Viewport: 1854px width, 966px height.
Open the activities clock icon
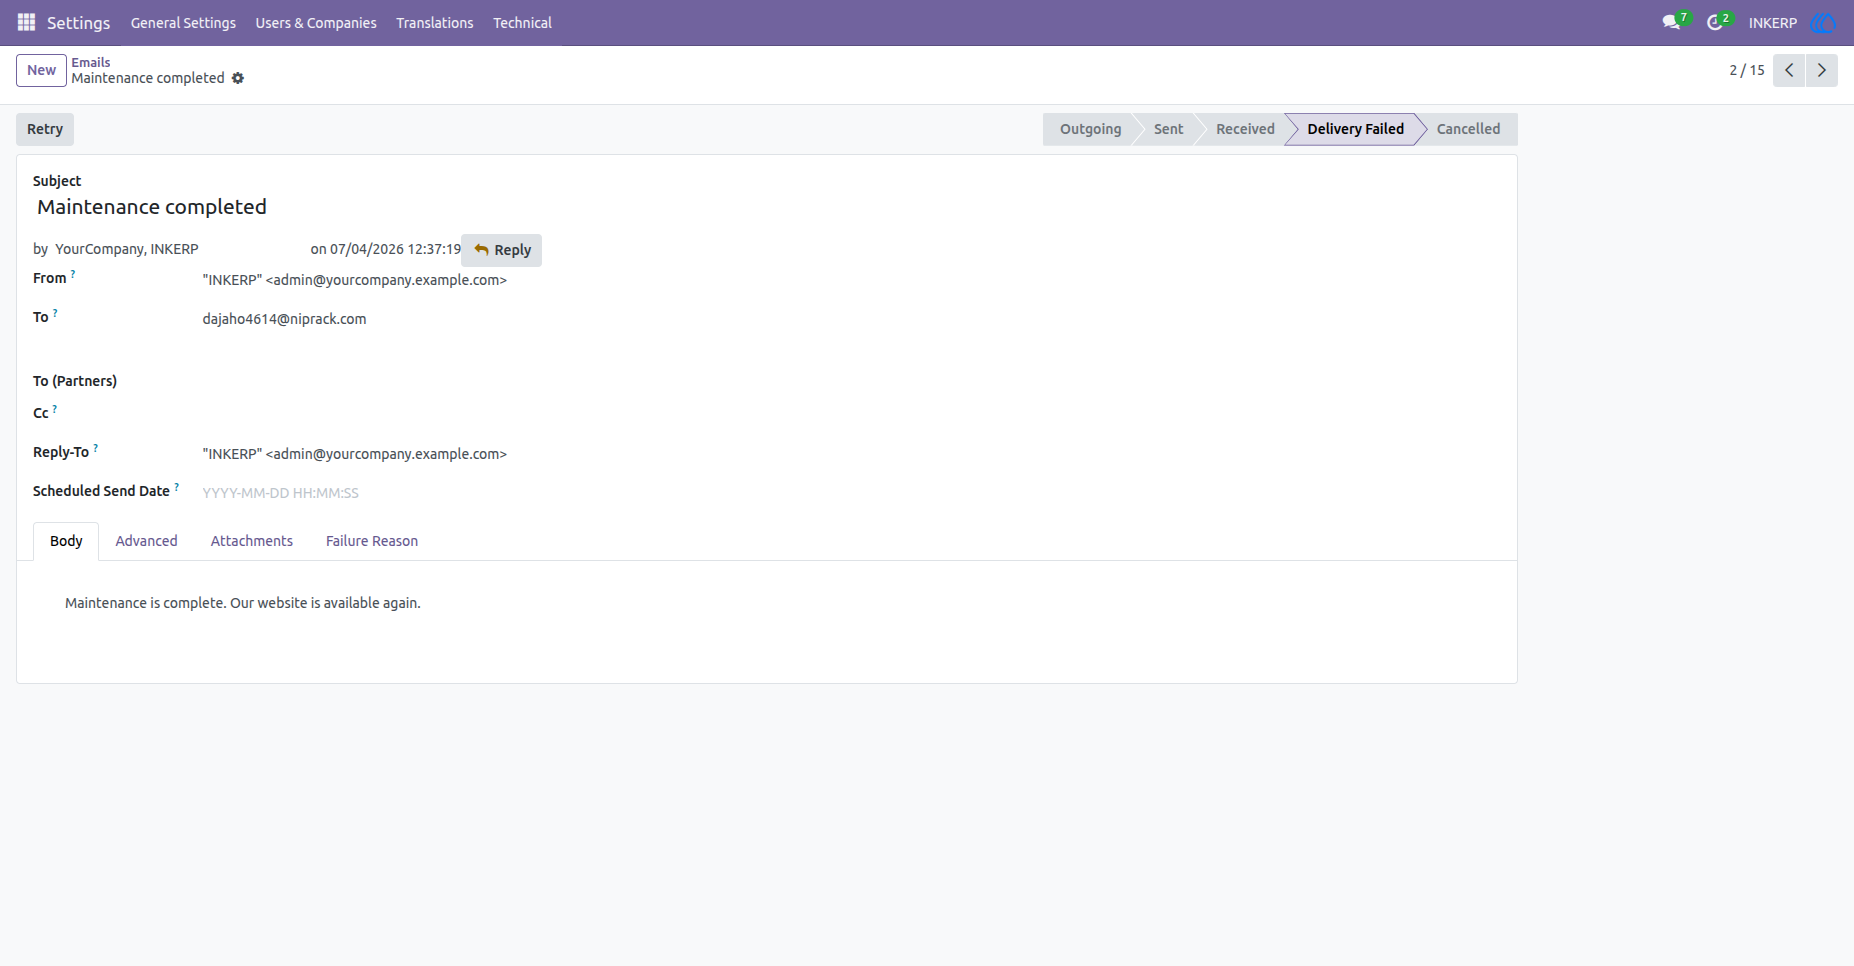(1716, 22)
